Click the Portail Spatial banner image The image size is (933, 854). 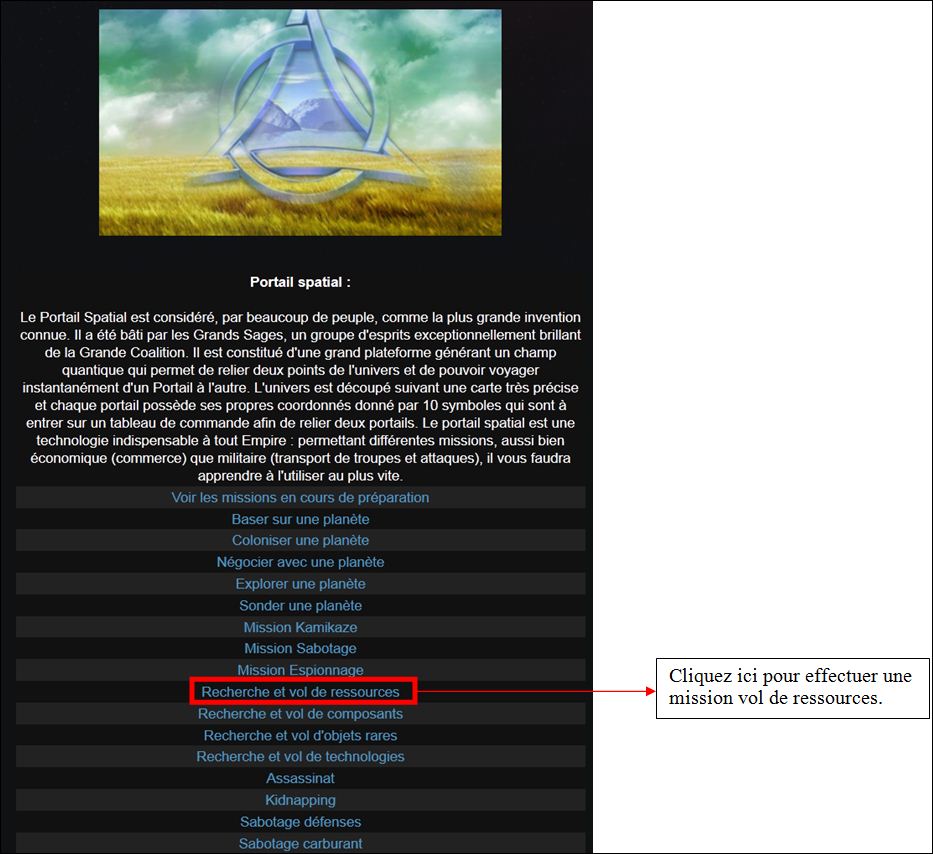coord(300,122)
